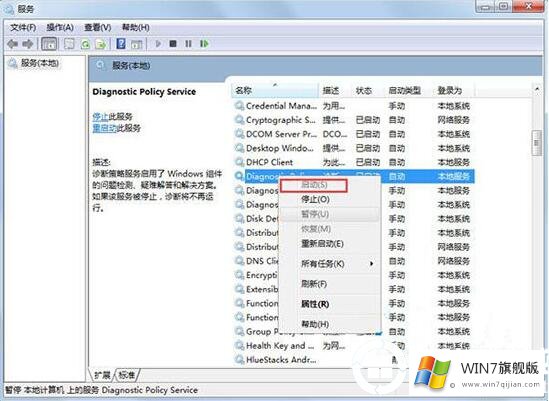Viewport: 549px width, 401px height.
Task: Open the 文件(F) menu
Action: click(23, 27)
